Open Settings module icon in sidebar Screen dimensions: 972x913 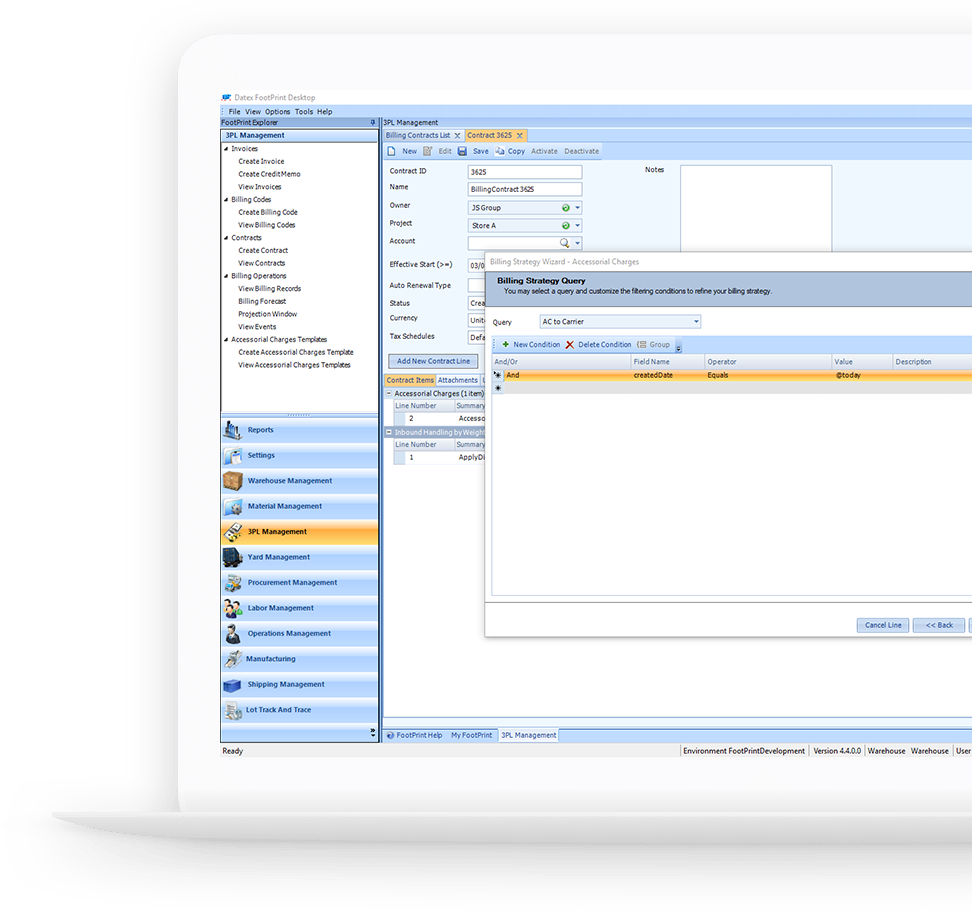[x=233, y=456]
